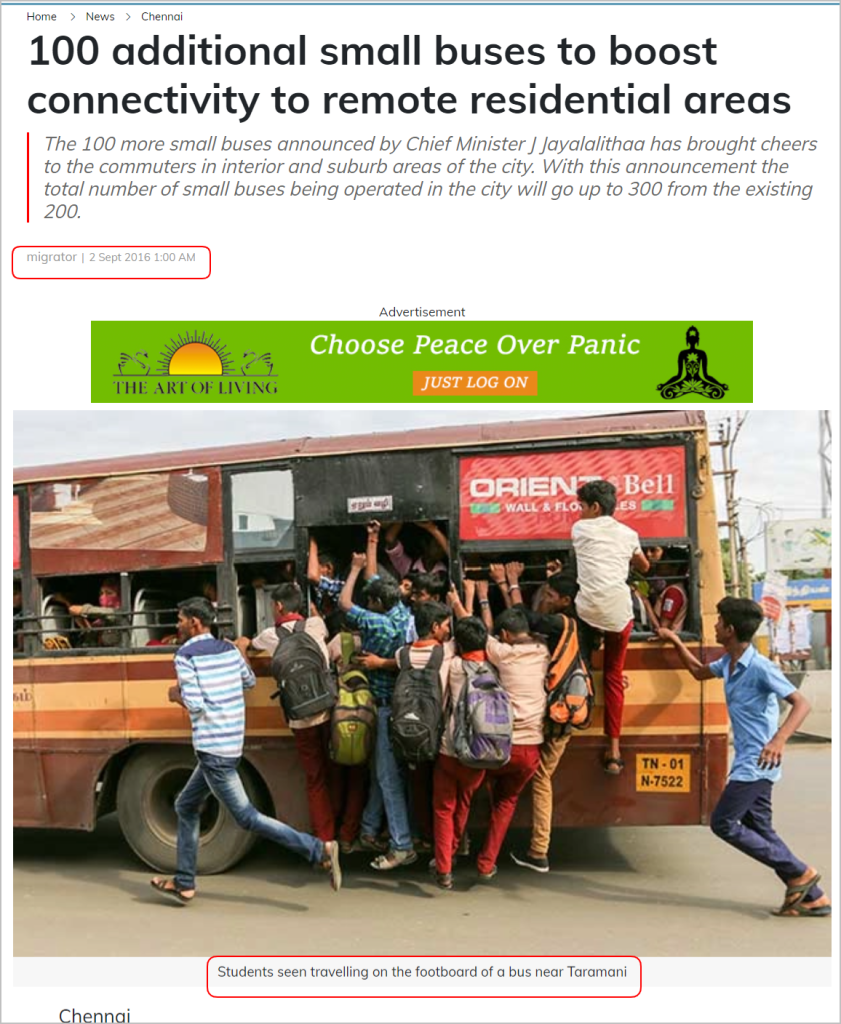
Task: Click the Choose Peace Over Panic banner text
Action: [475, 345]
